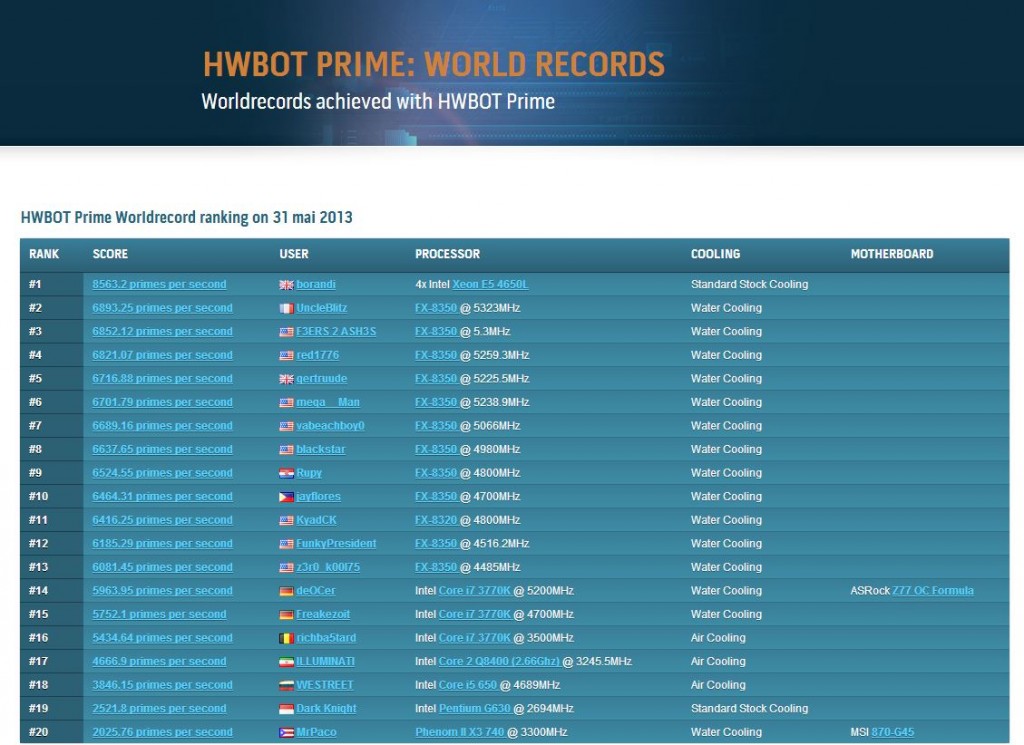Click the flag icon beside ILLUMINATI
The width and height of the screenshot is (1024, 745).
(x=286, y=662)
